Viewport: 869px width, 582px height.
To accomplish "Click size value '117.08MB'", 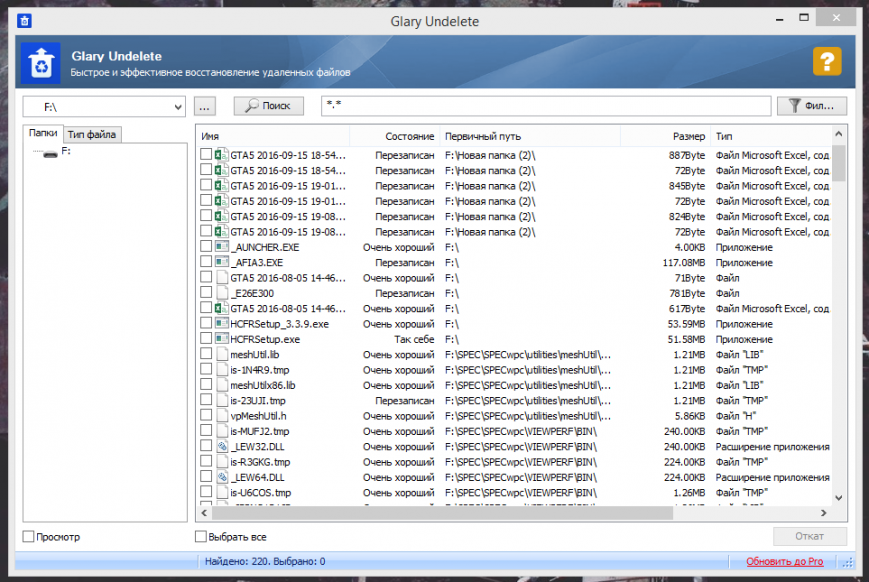I will (683, 262).
